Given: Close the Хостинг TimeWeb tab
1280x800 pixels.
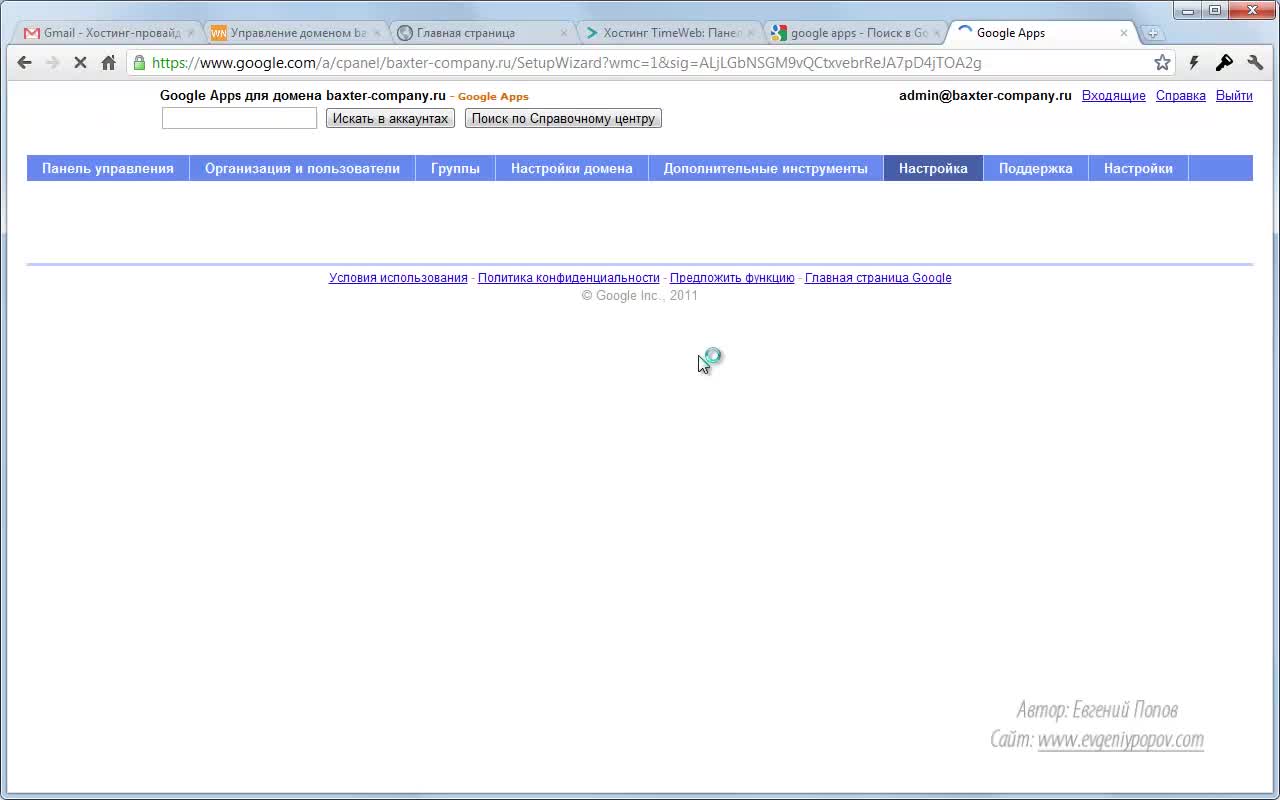Looking at the screenshot, I should click(751, 33).
